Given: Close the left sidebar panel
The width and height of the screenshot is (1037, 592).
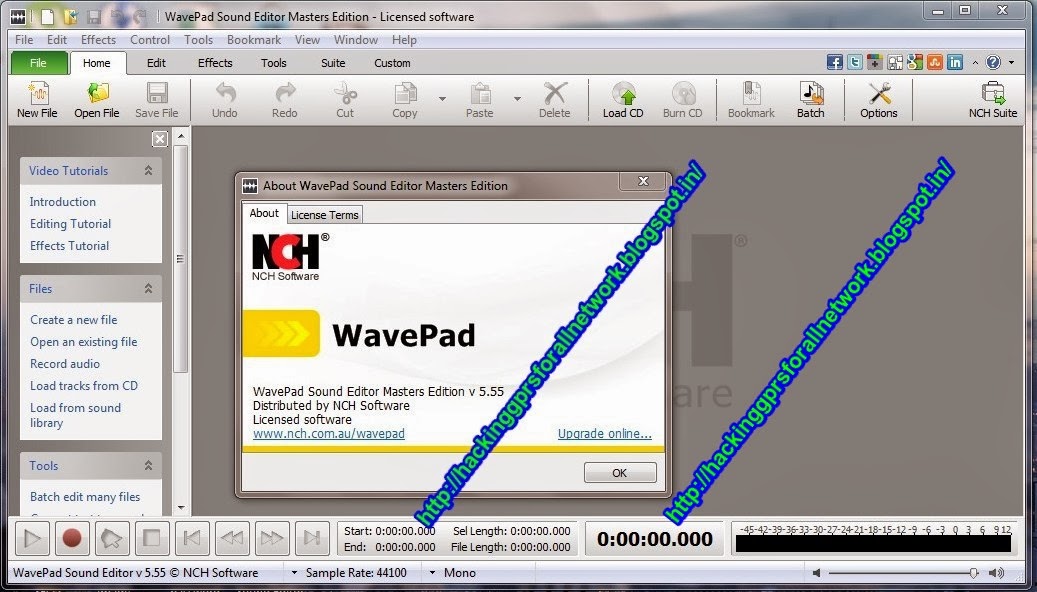Looking at the screenshot, I should point(159,139).
